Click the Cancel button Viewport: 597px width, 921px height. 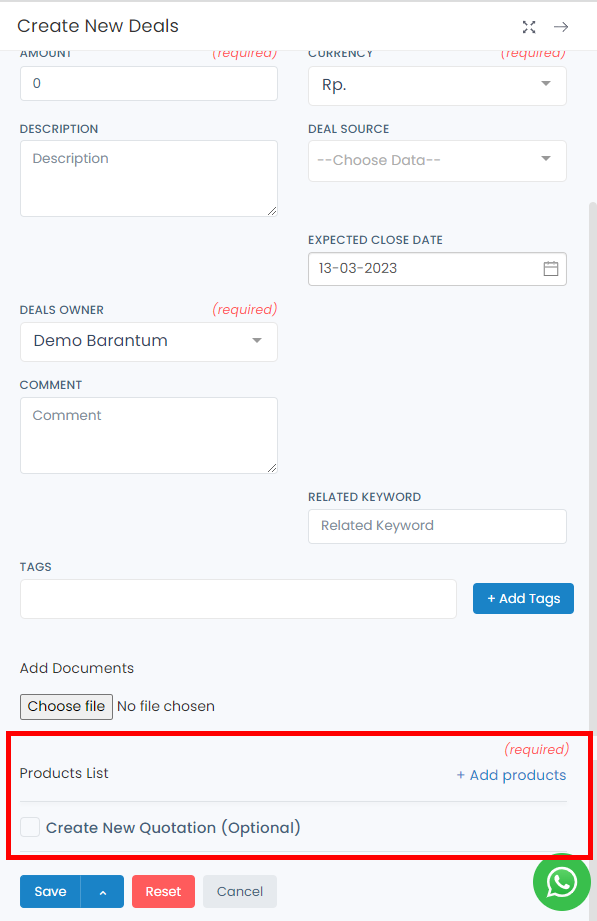click(240, 892)
